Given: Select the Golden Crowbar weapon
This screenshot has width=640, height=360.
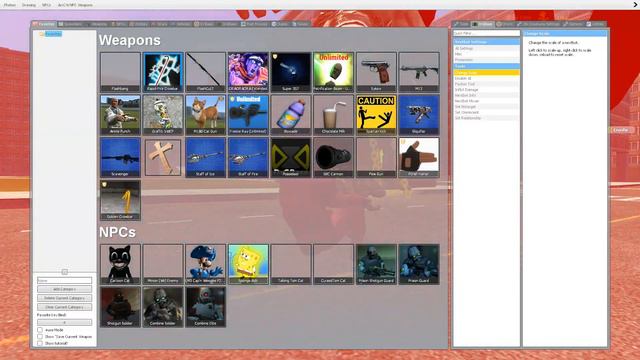Looking at the screenshot, I should point(120,200).
